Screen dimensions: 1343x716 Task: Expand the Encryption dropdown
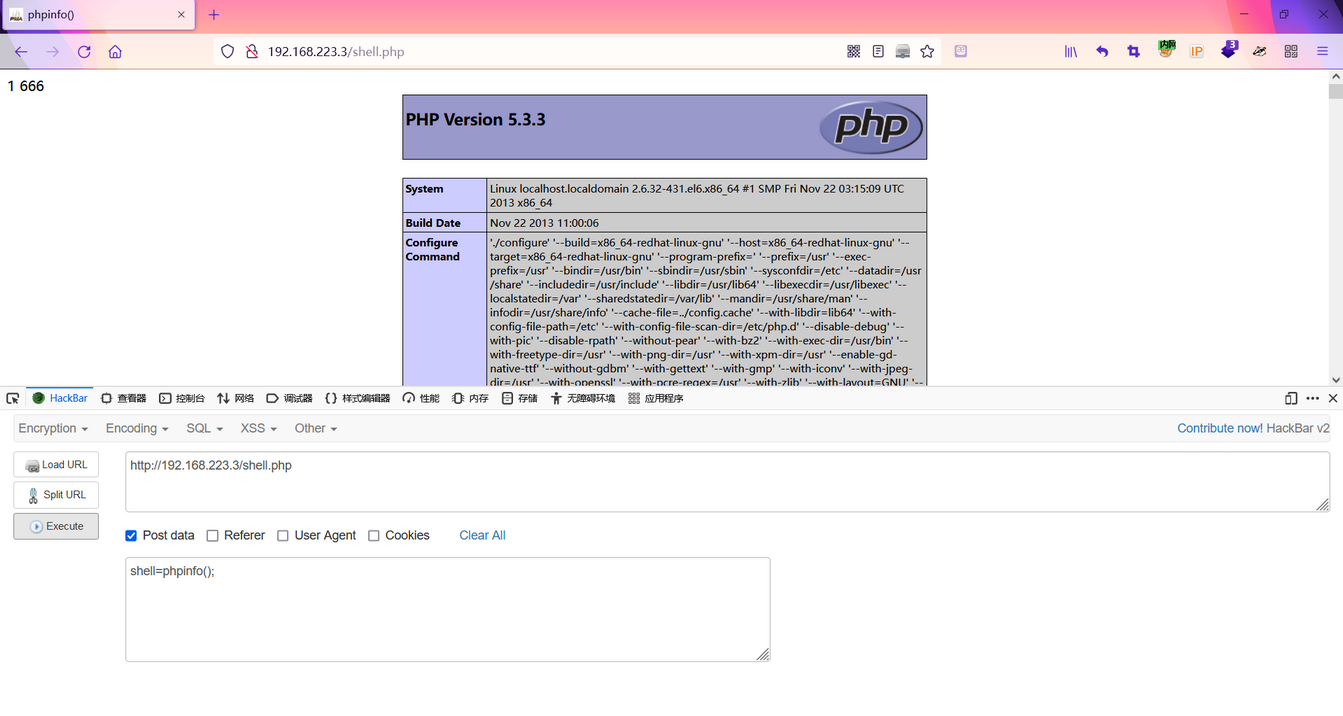(x=53, y=428)
